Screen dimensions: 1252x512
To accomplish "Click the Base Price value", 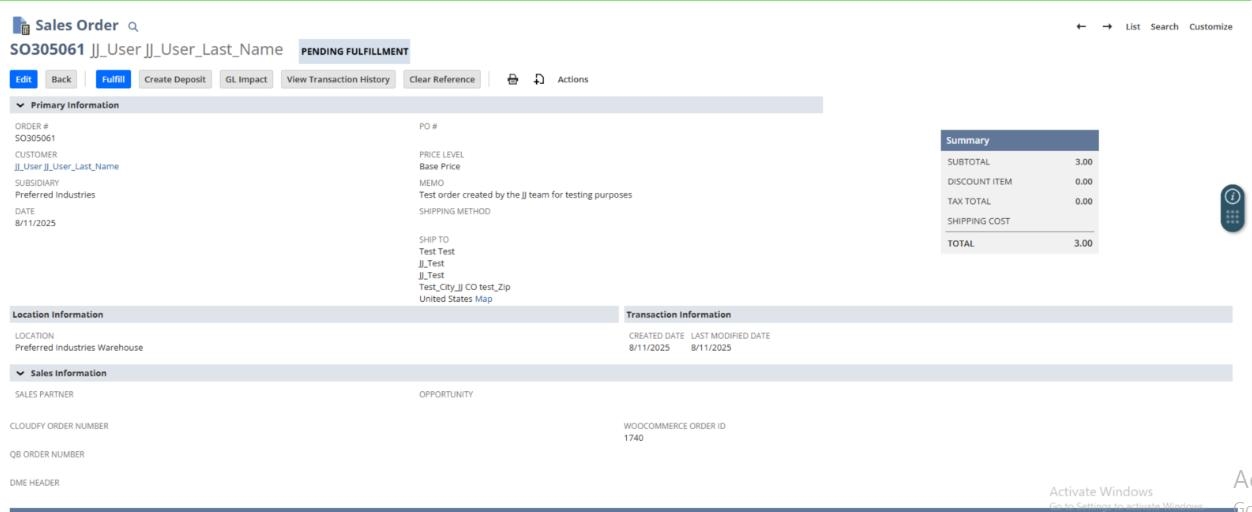I will click(x=440, y=166).
